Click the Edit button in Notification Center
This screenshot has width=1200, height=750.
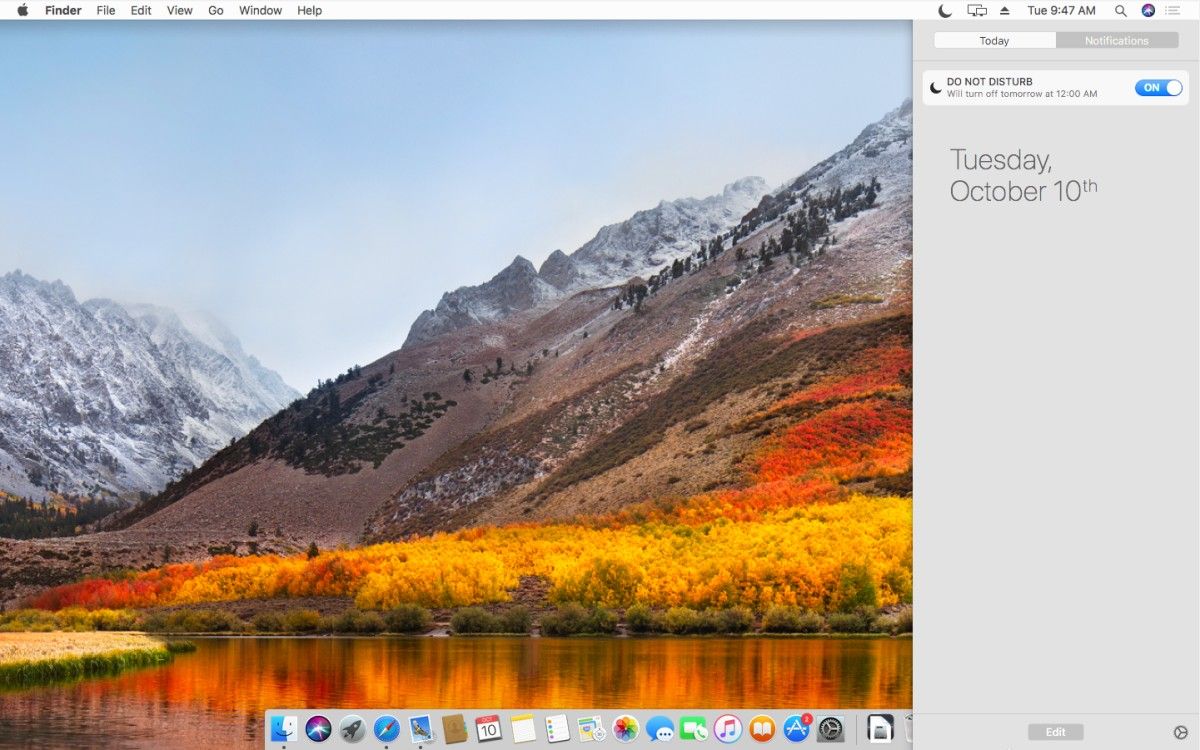[1055, 732]
